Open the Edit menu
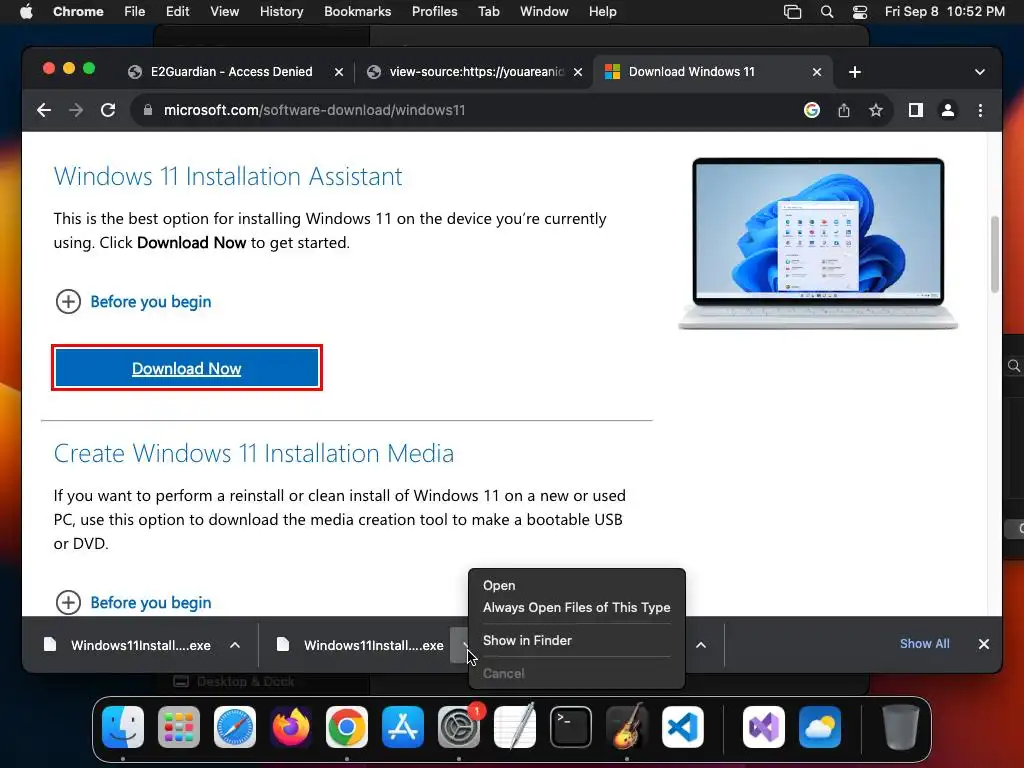The width and height of the screenshot is (1024, 768). (x=177, y=12)
